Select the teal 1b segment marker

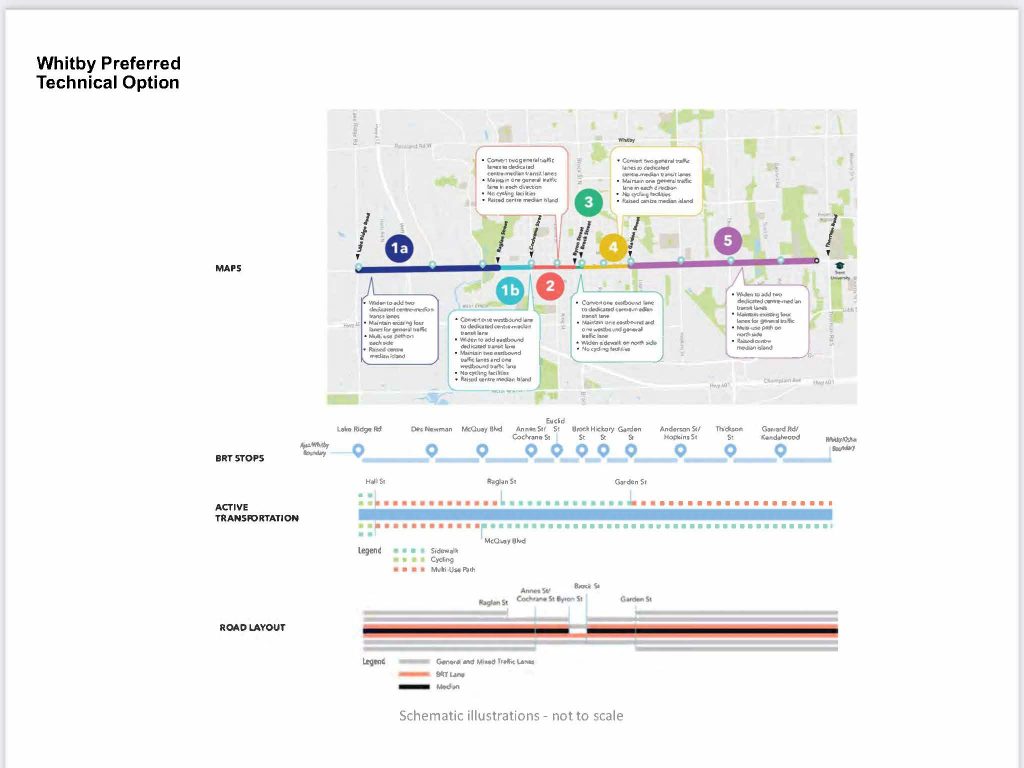click(510, 289)
